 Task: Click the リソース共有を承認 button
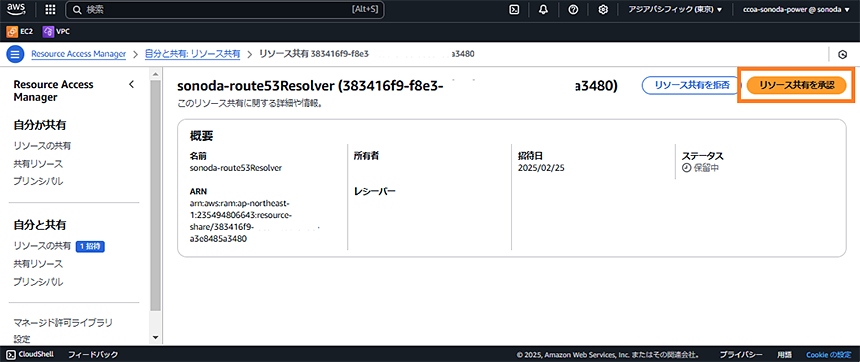(796, 85)
